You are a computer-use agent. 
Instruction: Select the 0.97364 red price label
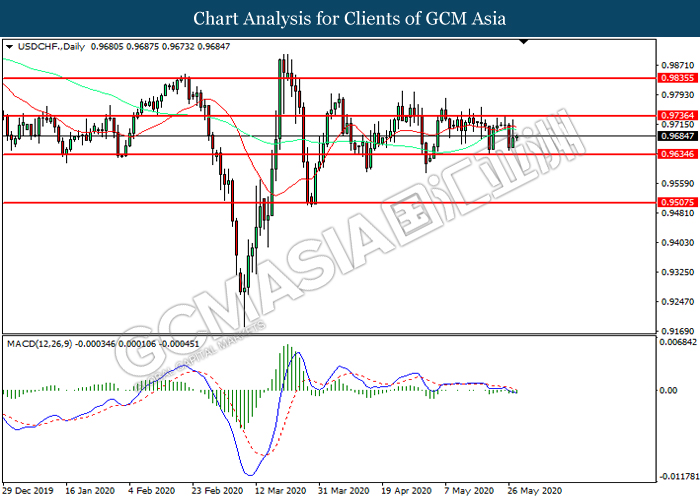tap(677, 117)
